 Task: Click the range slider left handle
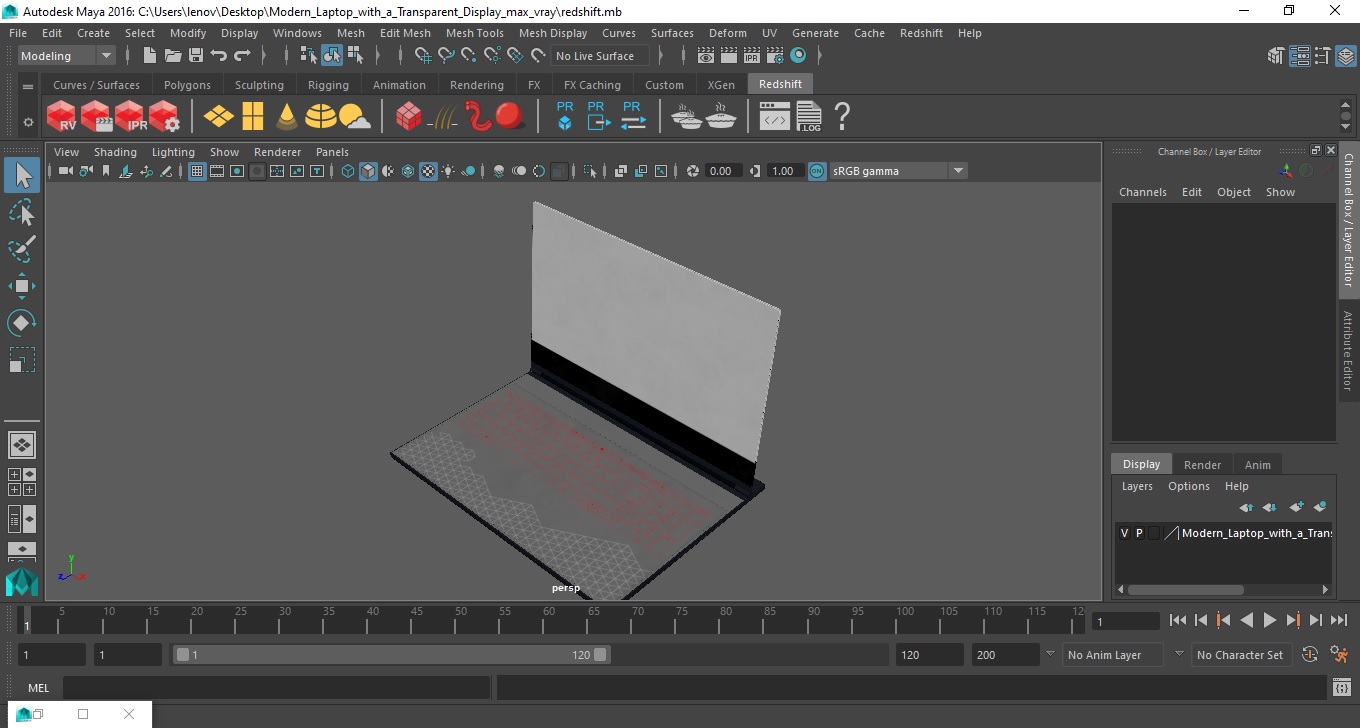(x=182, y=655)
